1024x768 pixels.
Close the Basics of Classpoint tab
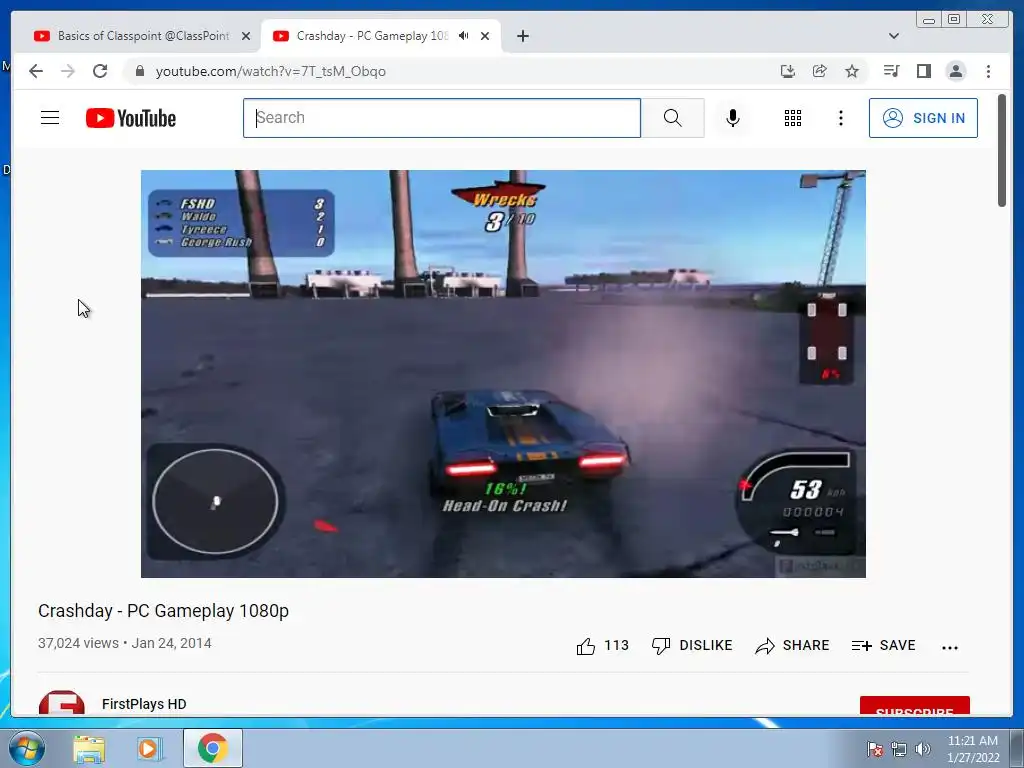pos(246,36)
